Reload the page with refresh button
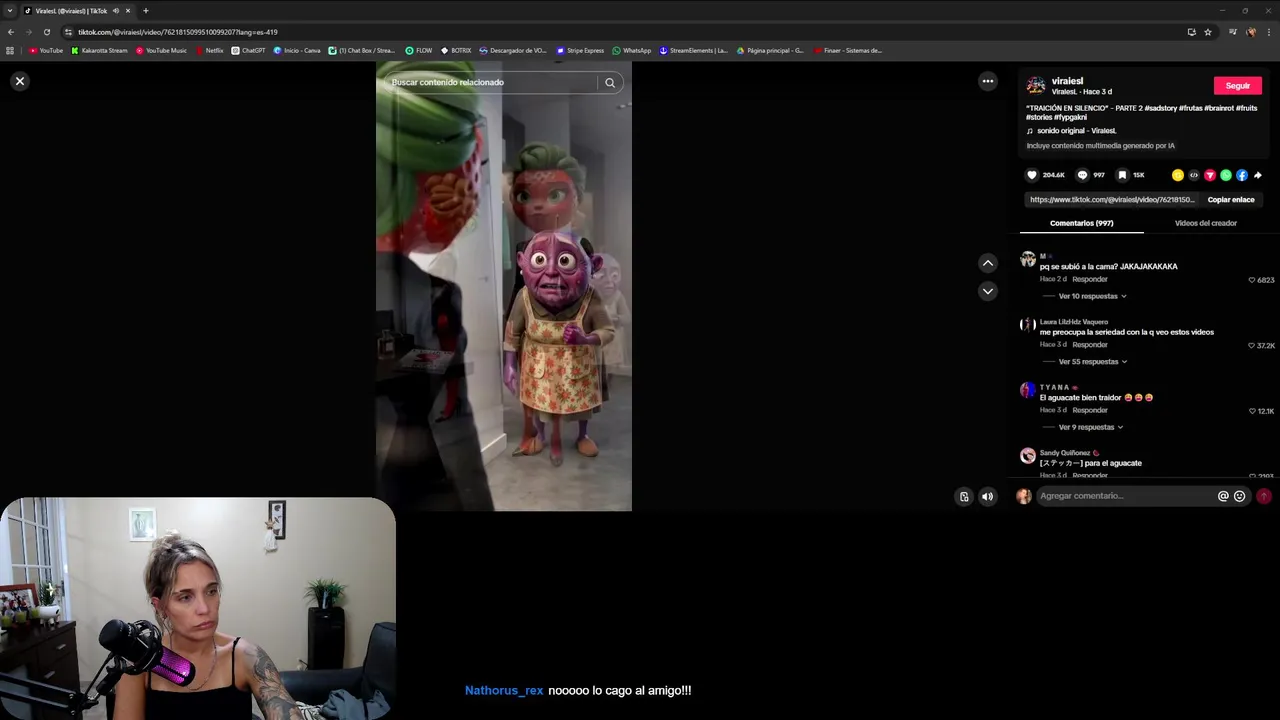Viewport: 1280px width, 720px height. [x=46, y=32]
